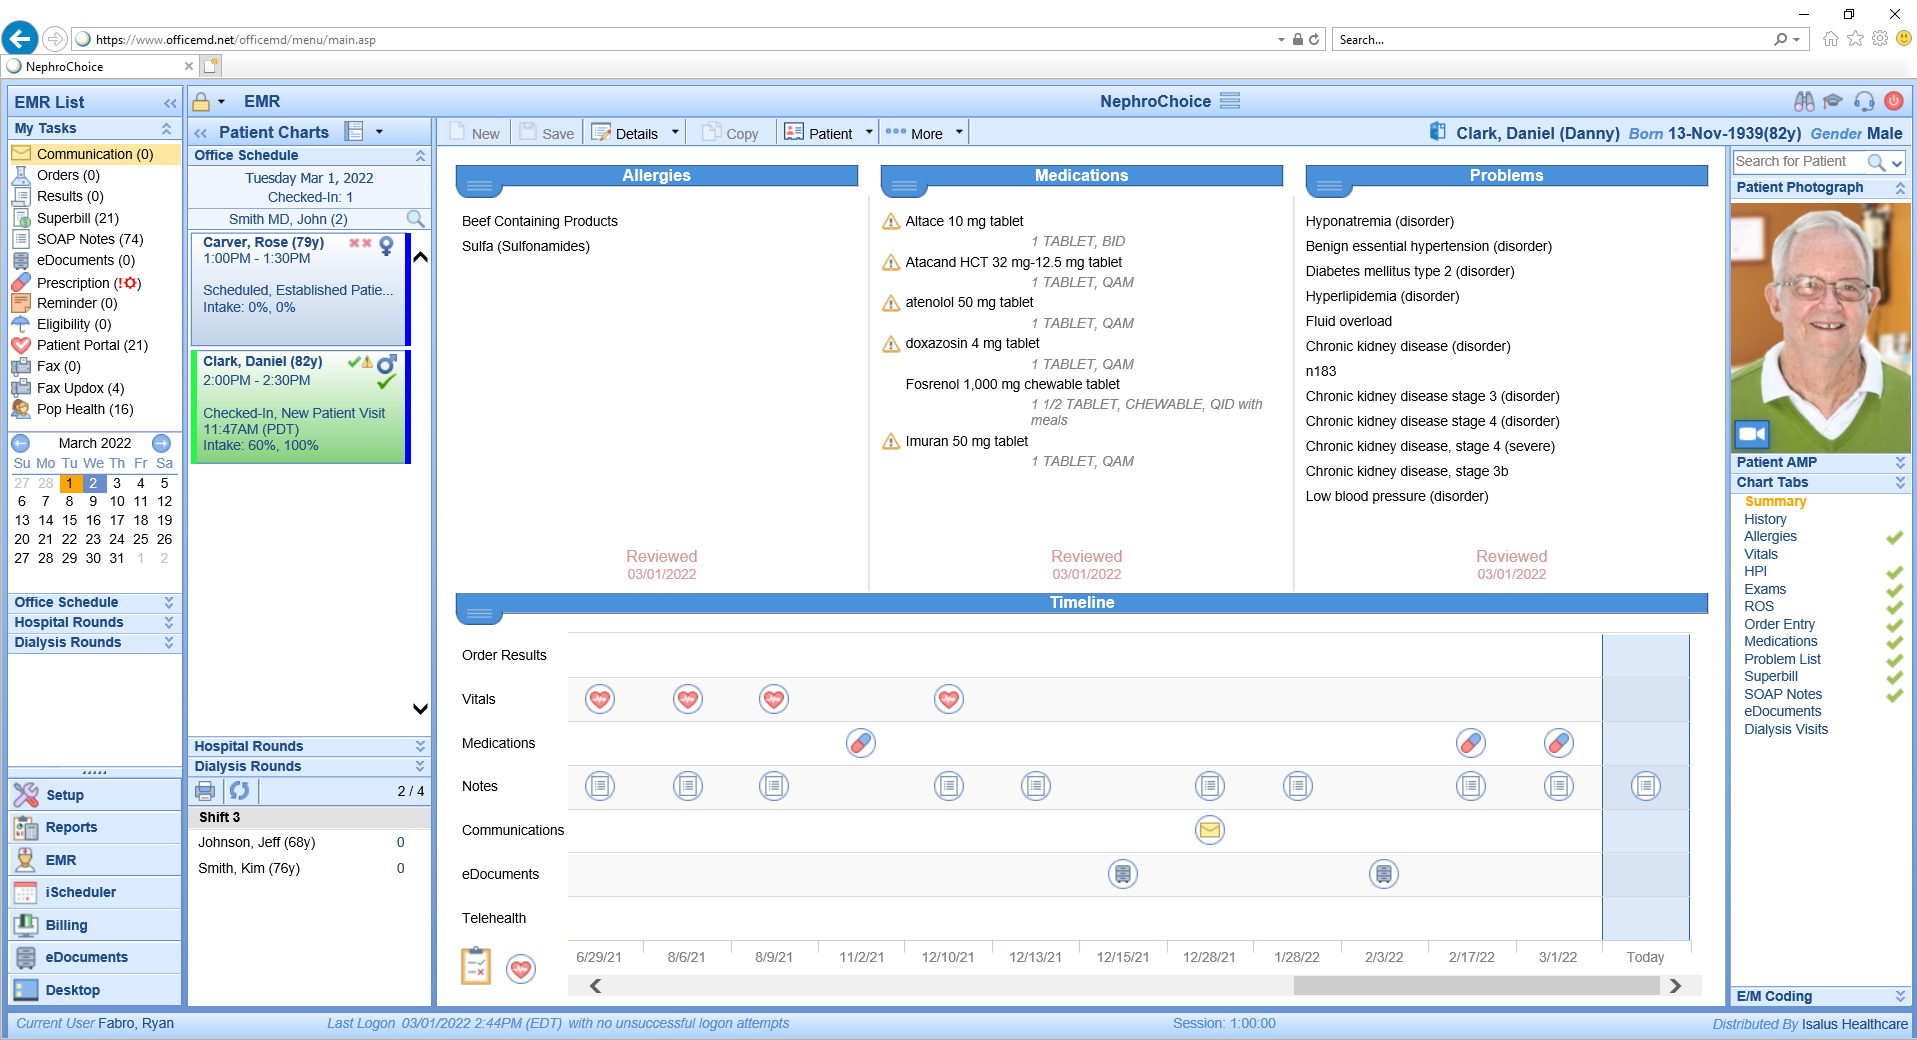Image resolution: width=1917 pixels, height=1040 pixels.
Task: Select Johnson, Jeff (68y) in Shift 3
Action: click(x=256, y=842)
